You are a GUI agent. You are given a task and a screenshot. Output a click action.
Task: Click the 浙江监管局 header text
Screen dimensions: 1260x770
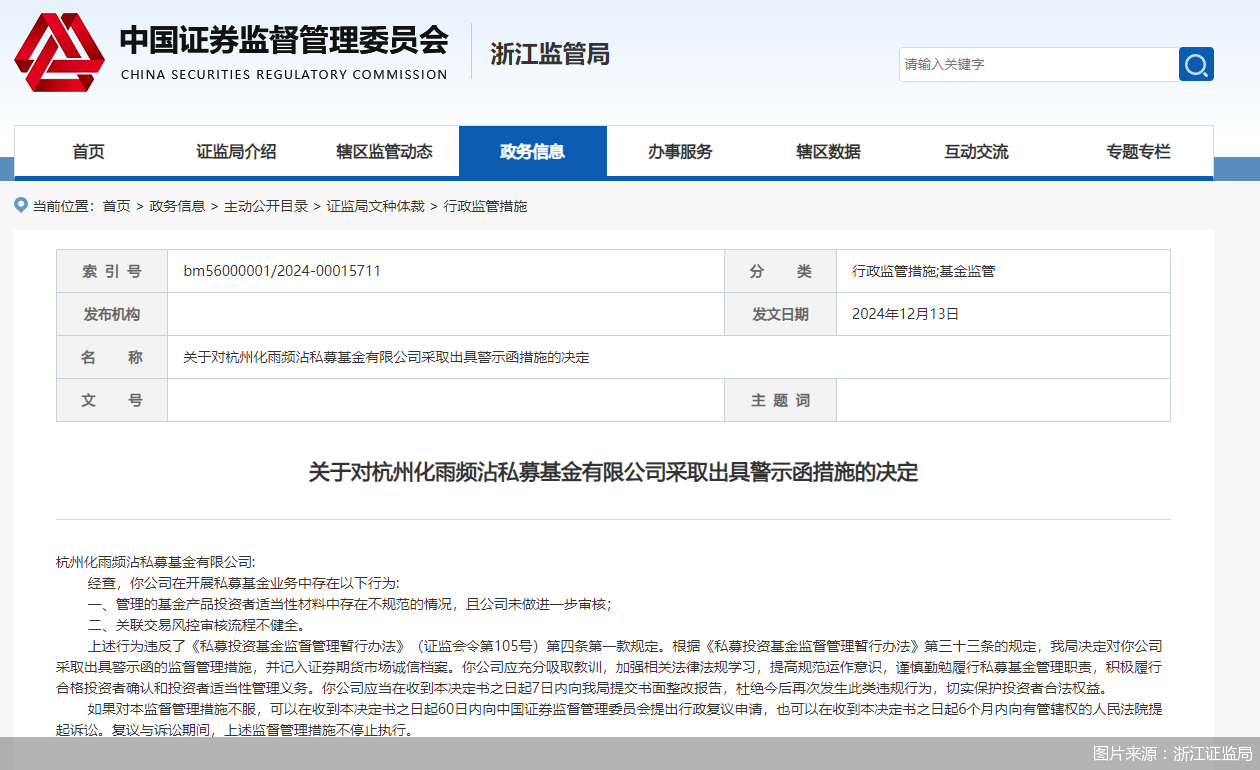pos(550,53)
